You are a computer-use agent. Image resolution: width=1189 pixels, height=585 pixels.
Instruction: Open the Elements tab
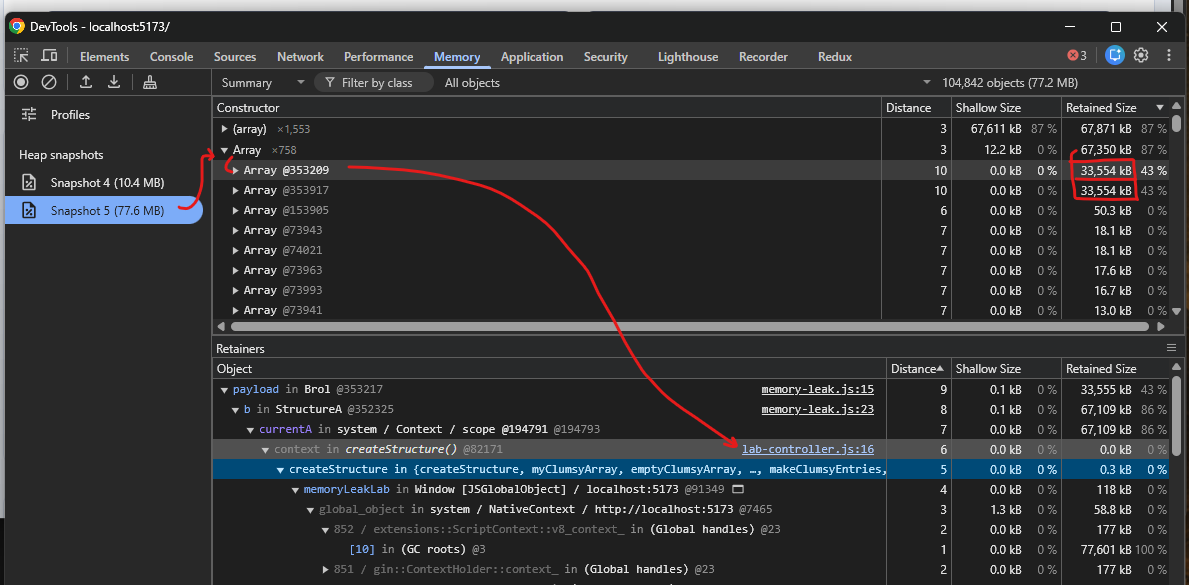click(x=104, y=57)
